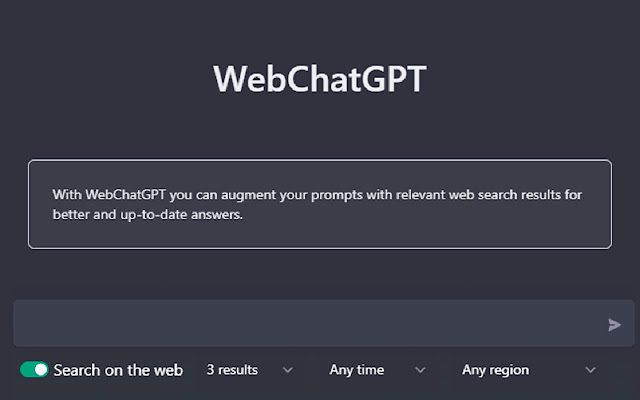Click the "better and up-to-date answers" text line
Viewport: 640px width, 400px height.
point(148,214)
